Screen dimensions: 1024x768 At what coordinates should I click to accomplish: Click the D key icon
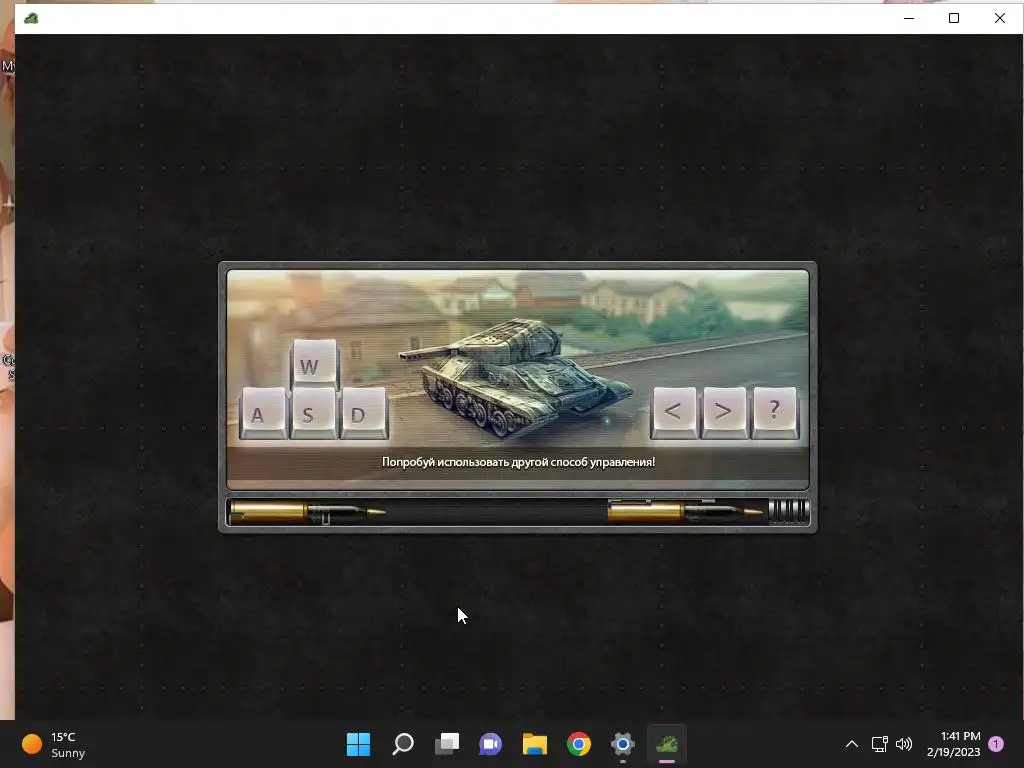coord(364,413)
